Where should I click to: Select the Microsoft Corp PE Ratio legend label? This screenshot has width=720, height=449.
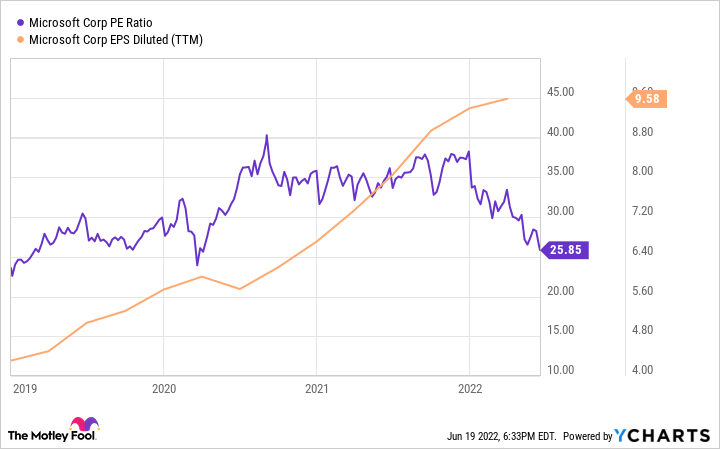click(90, 22)
